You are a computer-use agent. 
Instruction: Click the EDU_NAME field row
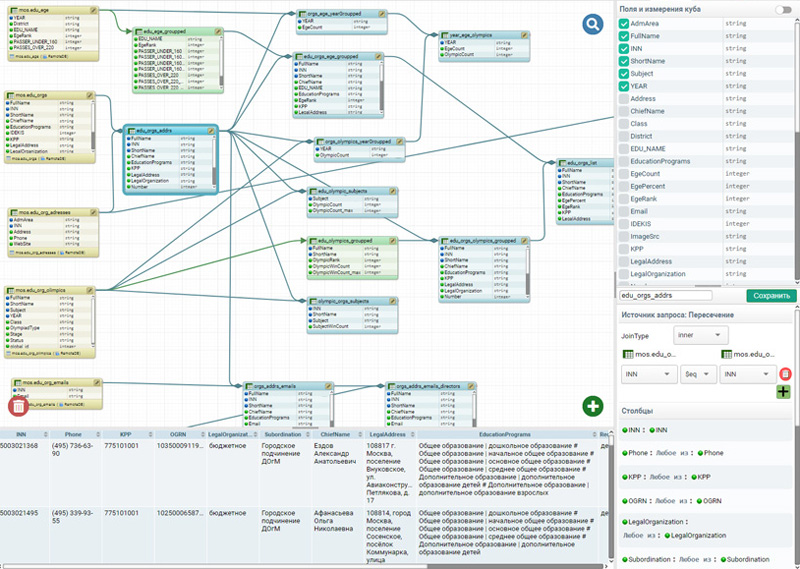pos(707,149)
